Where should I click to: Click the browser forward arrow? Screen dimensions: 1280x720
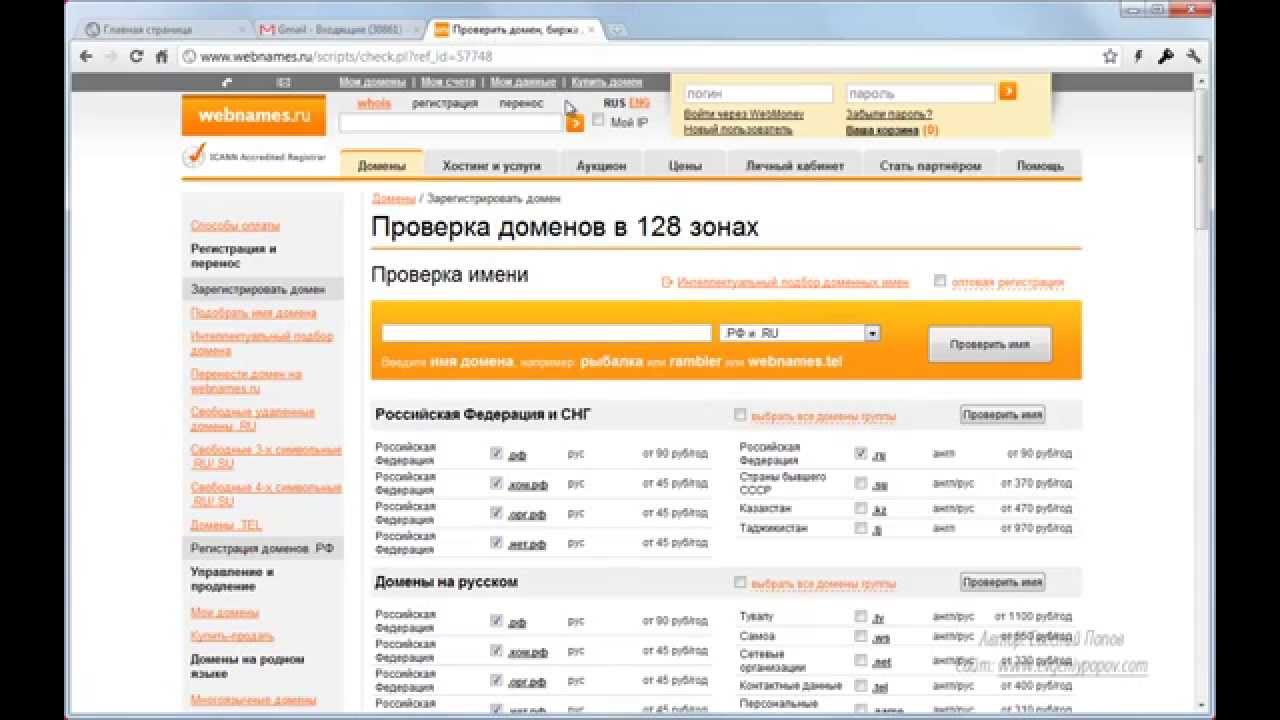(111, 57)
